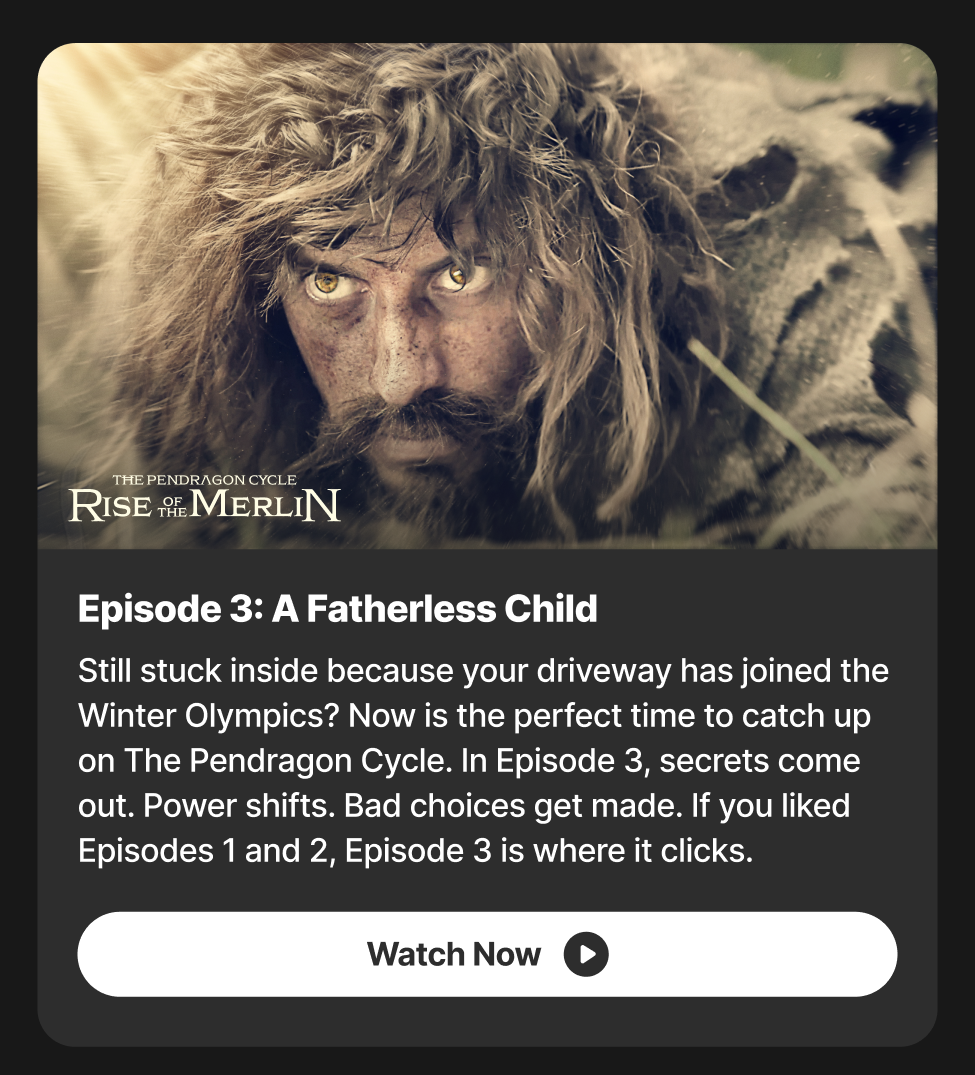Click 'Power shifts.' sentence in description
The image size is (975, 1075).
tap(239, 806)
